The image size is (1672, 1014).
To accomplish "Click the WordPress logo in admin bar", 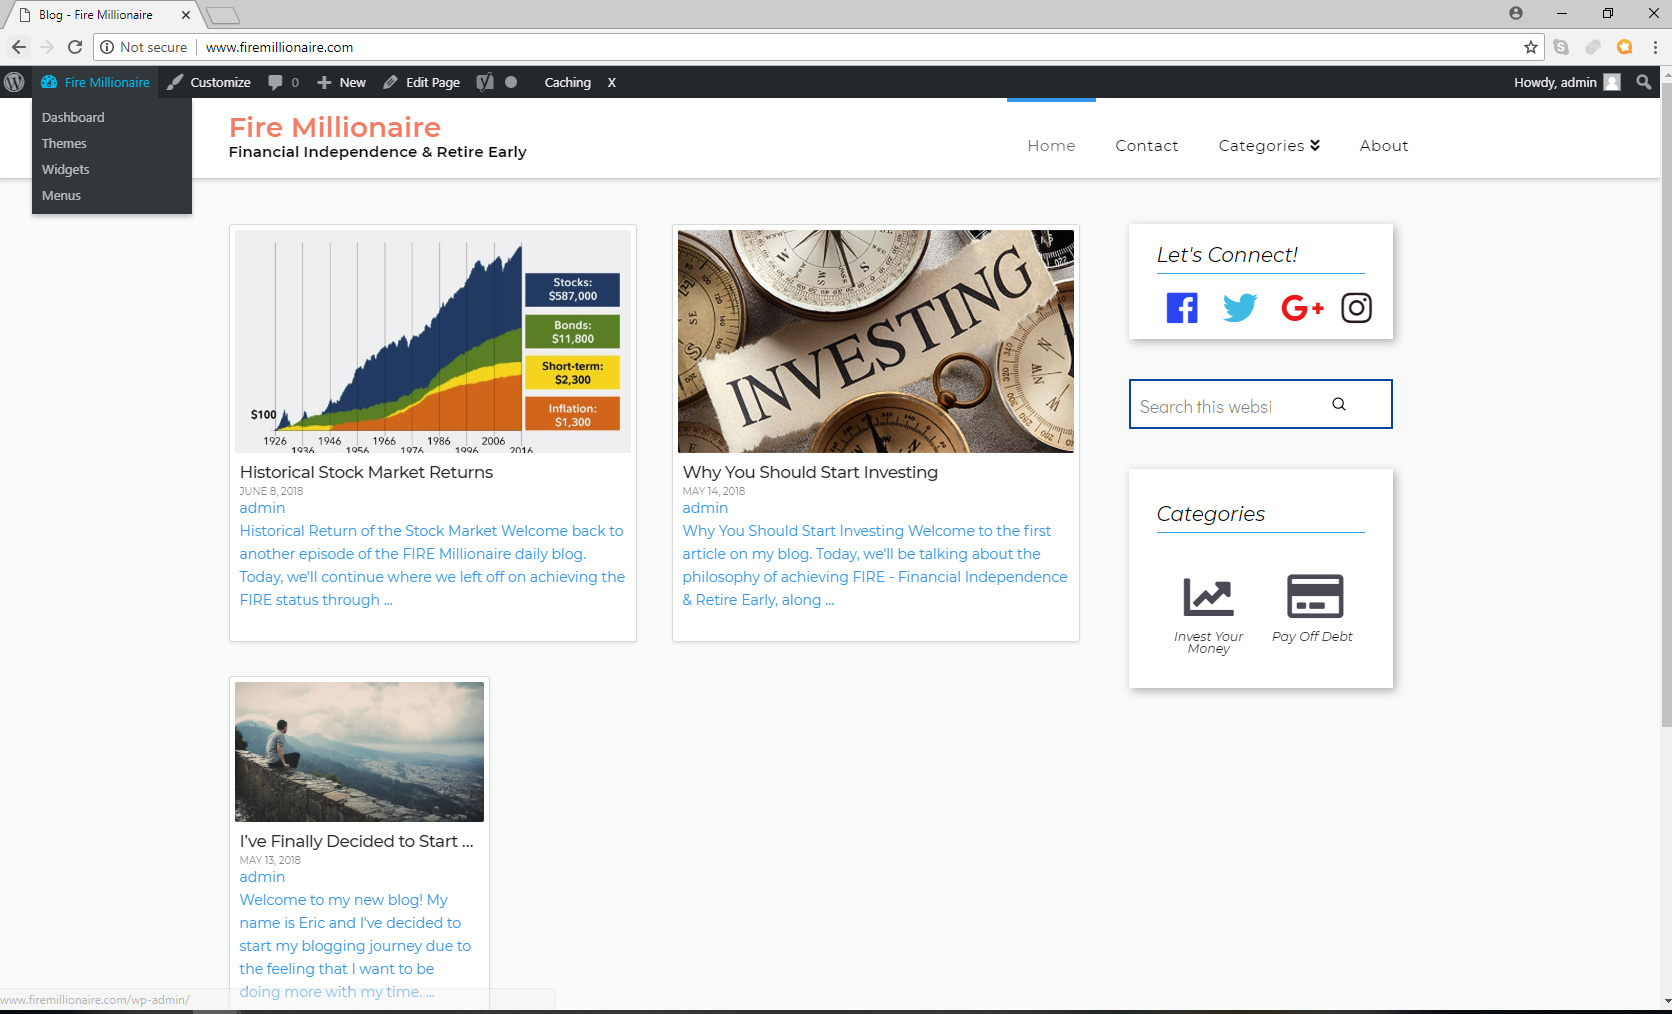I will pyautogui.click(x=14, y=82).
